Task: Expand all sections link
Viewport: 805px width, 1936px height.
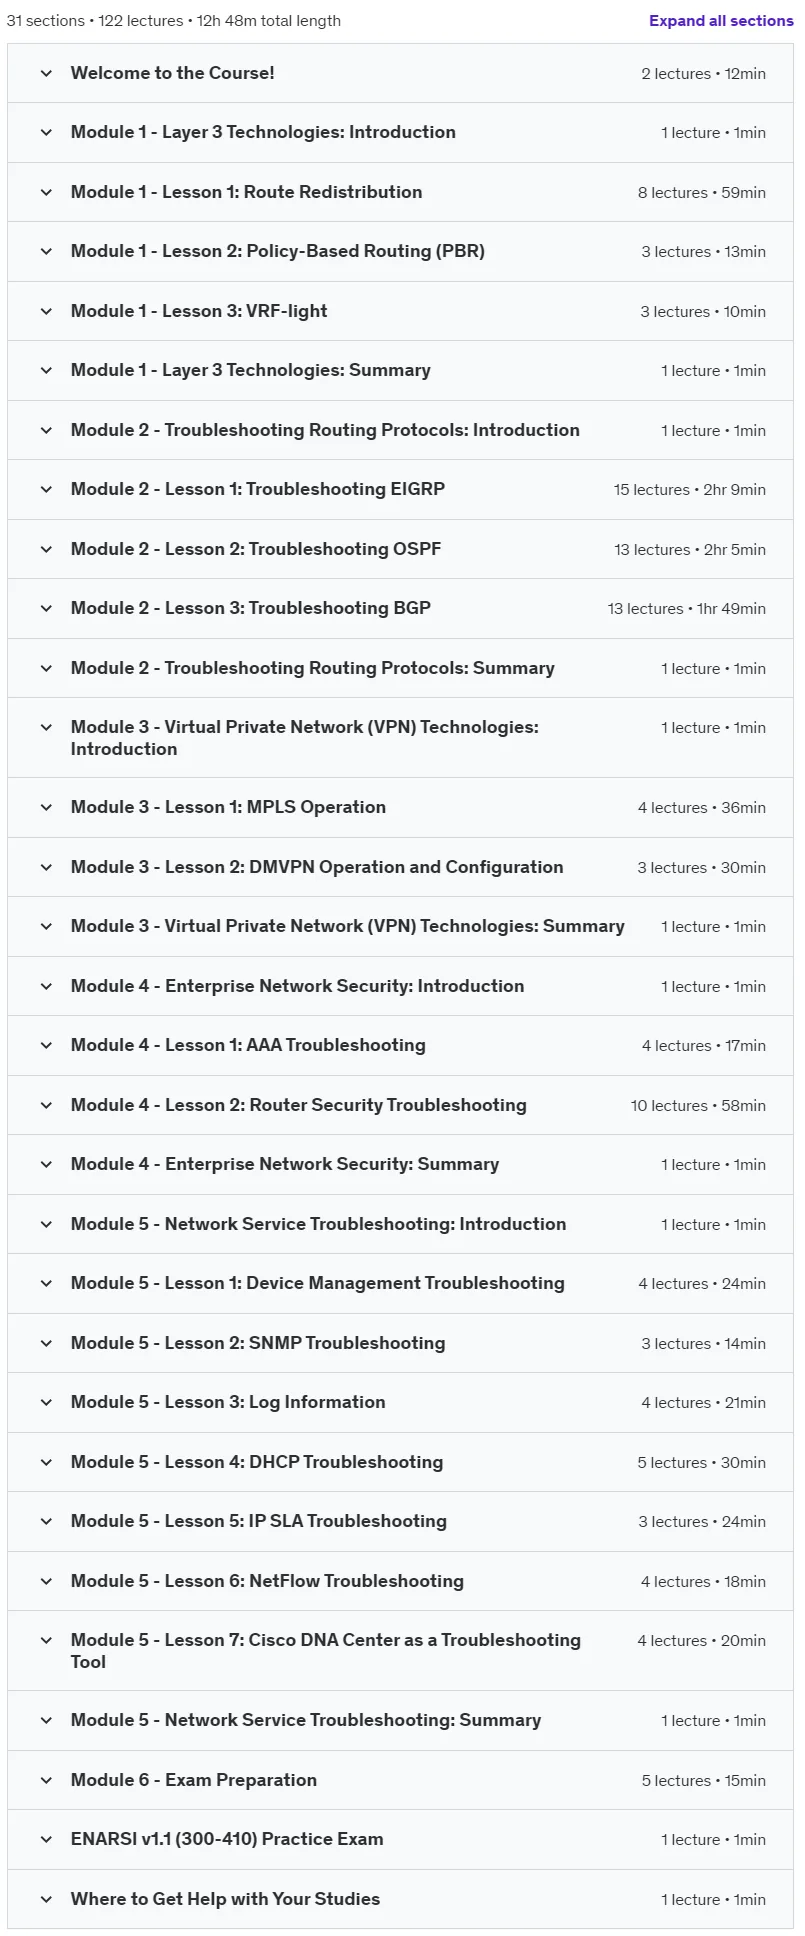Action: coord(721,20)
